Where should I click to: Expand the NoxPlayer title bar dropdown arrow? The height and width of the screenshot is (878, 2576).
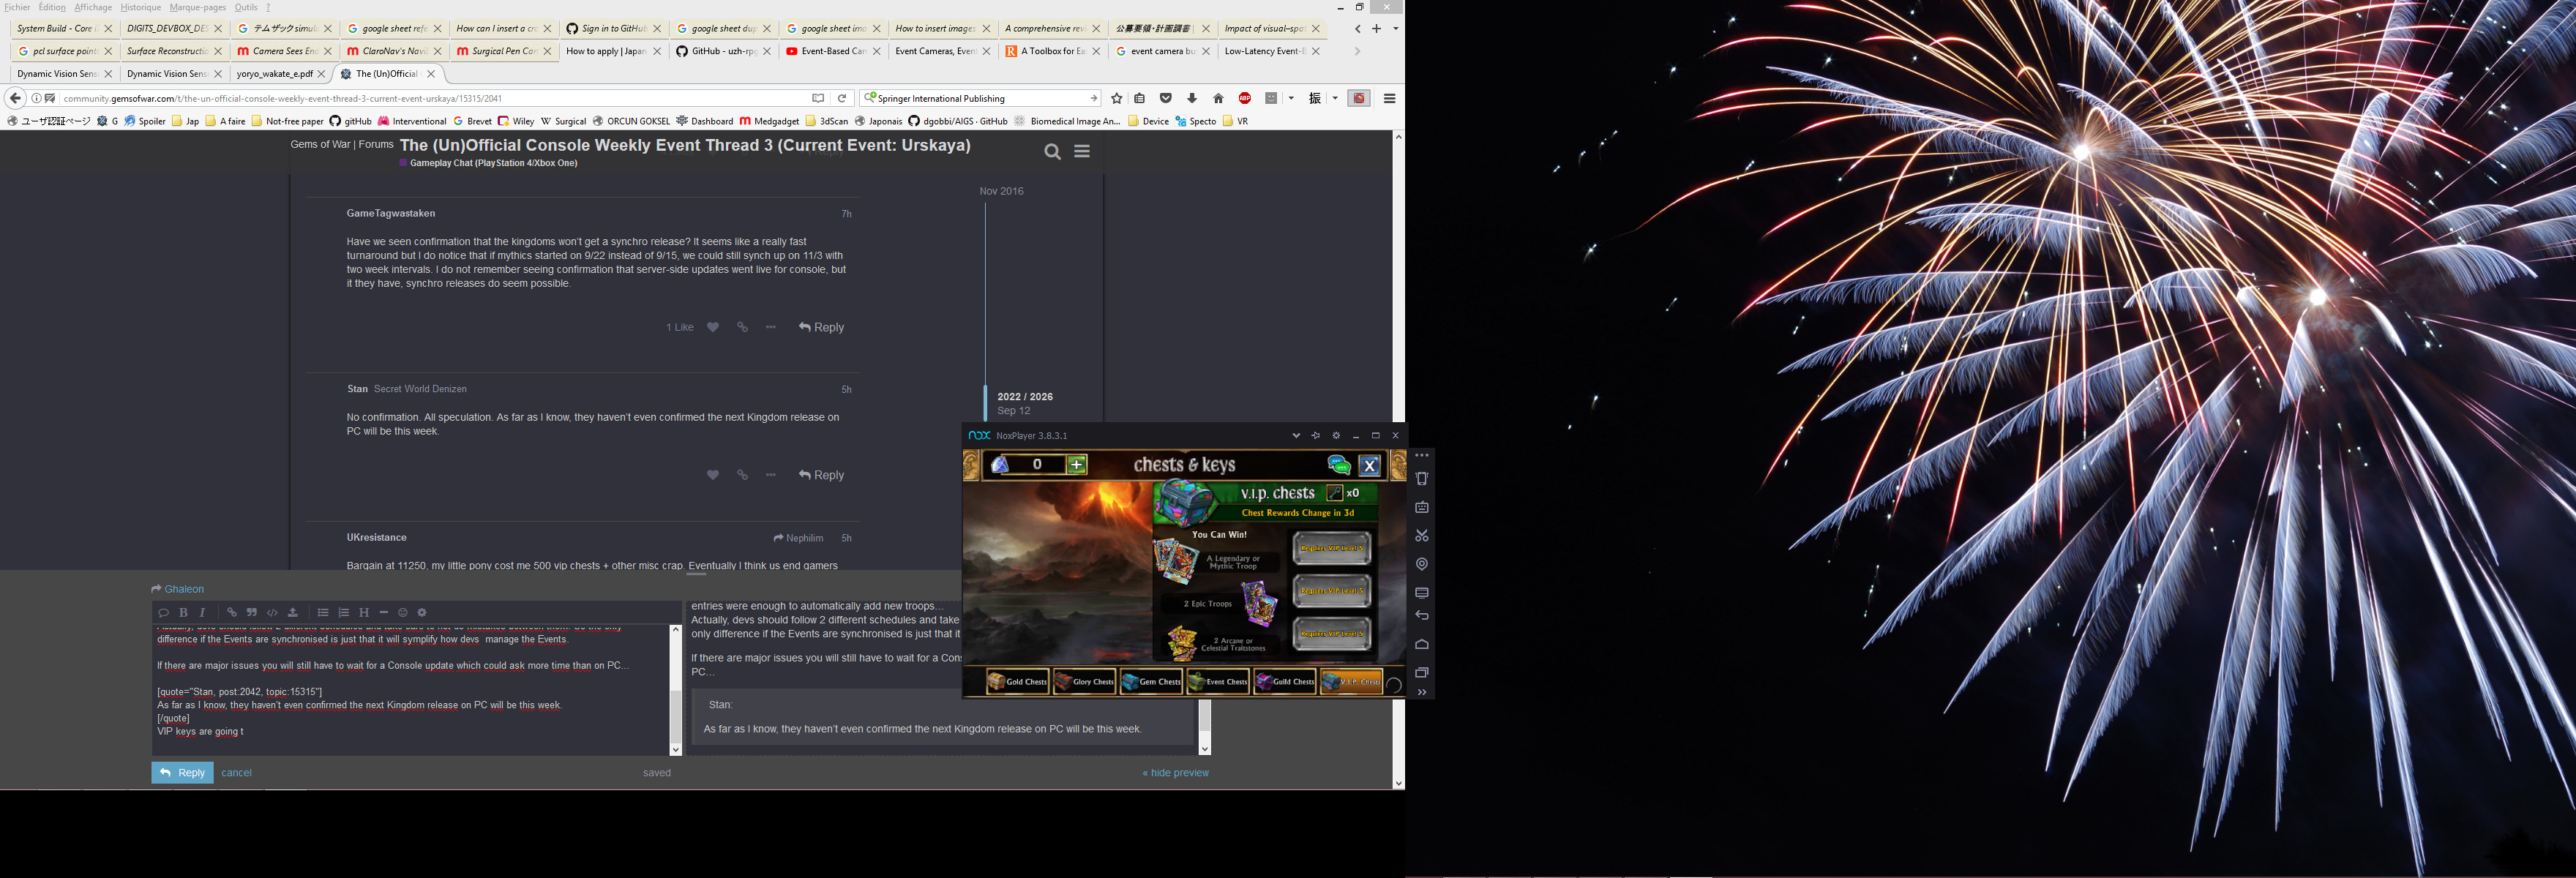point(1296,435)
